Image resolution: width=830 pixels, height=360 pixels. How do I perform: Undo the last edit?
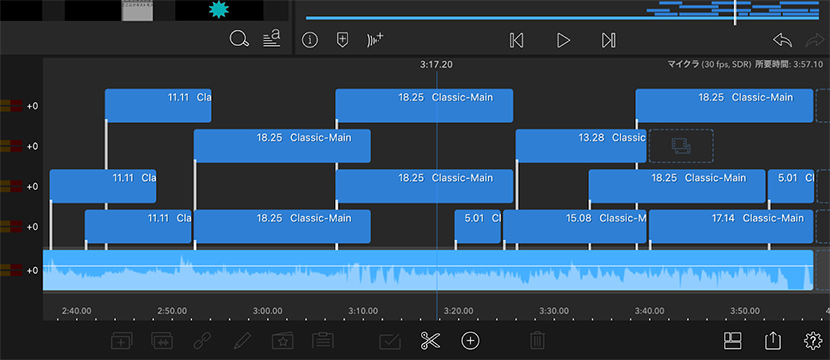(782, 40)
